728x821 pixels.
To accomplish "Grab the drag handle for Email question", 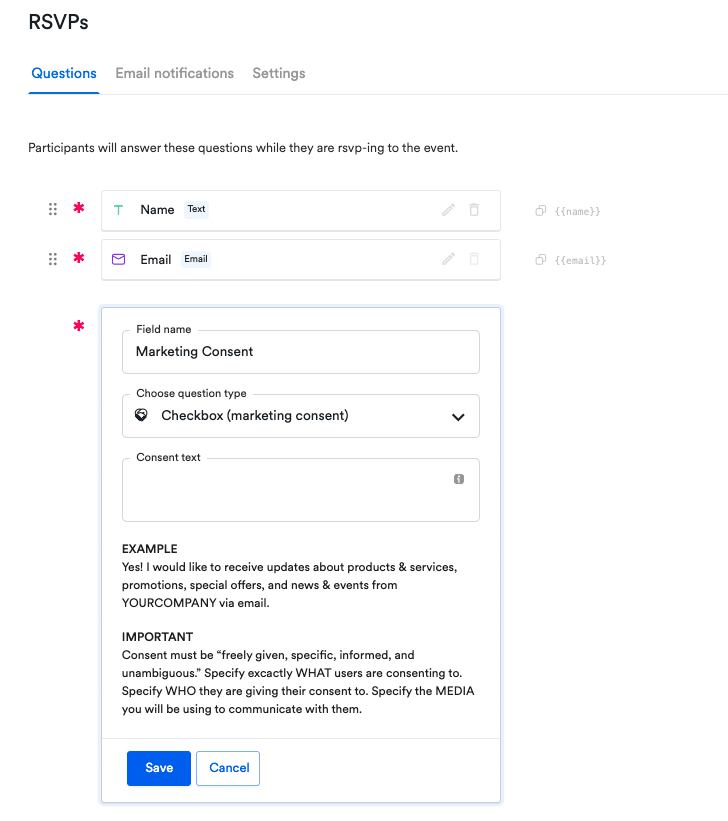I will [53, 259].
